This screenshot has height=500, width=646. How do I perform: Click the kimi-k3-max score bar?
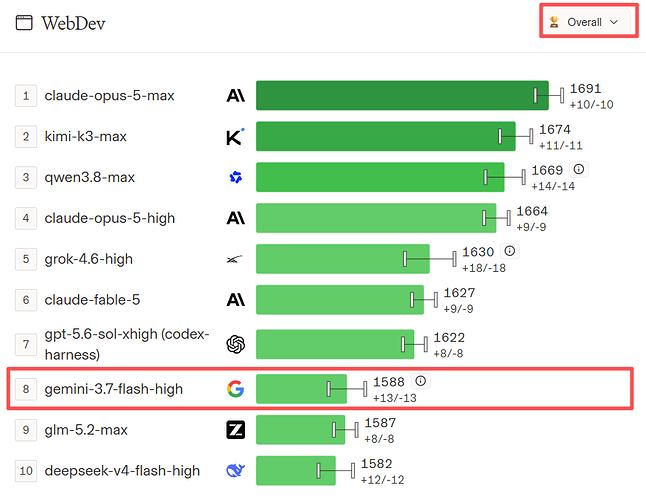pos(386,136)
